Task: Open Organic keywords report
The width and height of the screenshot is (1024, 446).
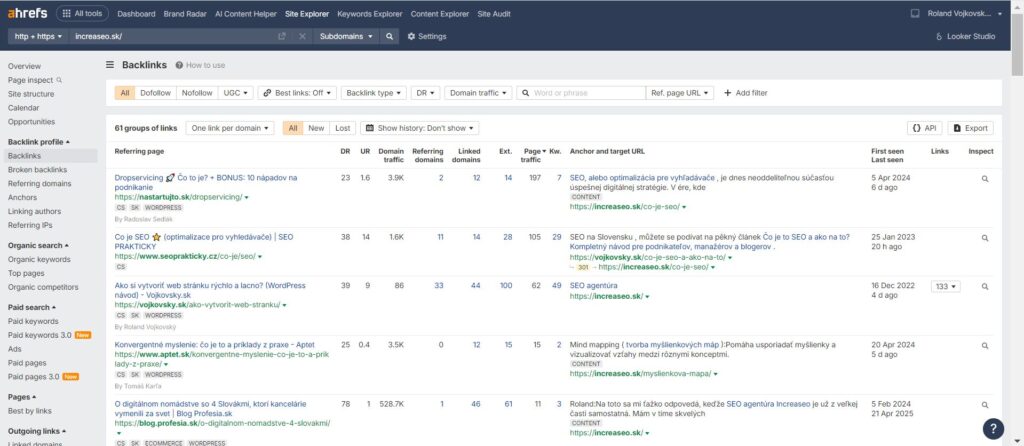Action: 39,259
